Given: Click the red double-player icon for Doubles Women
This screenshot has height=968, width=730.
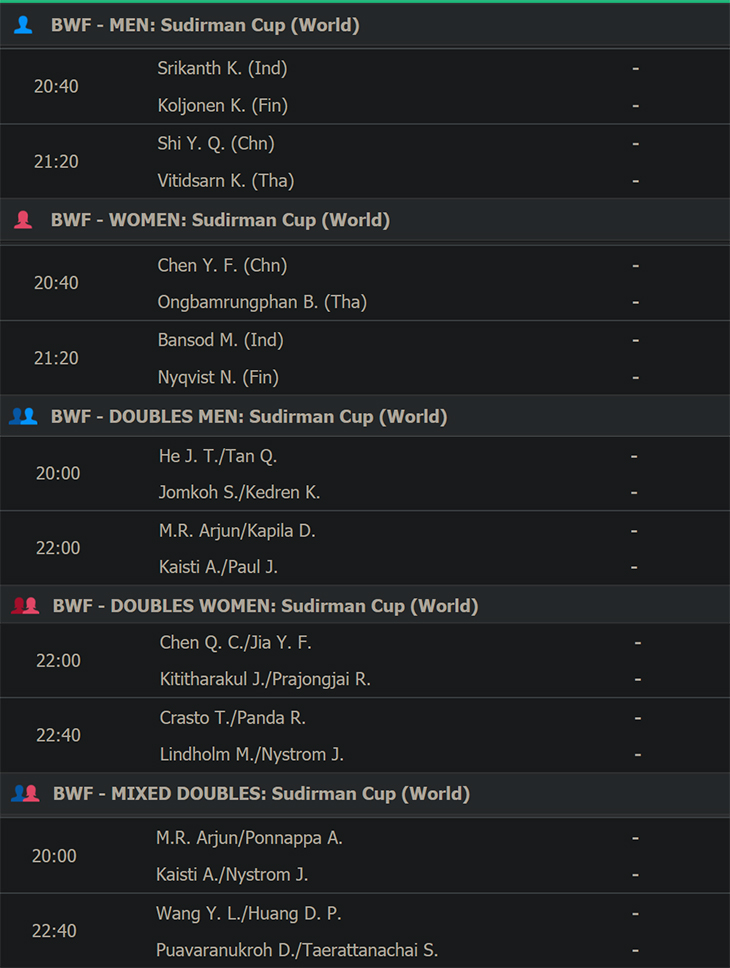Looking at the screenshot, I should [25, 605].
